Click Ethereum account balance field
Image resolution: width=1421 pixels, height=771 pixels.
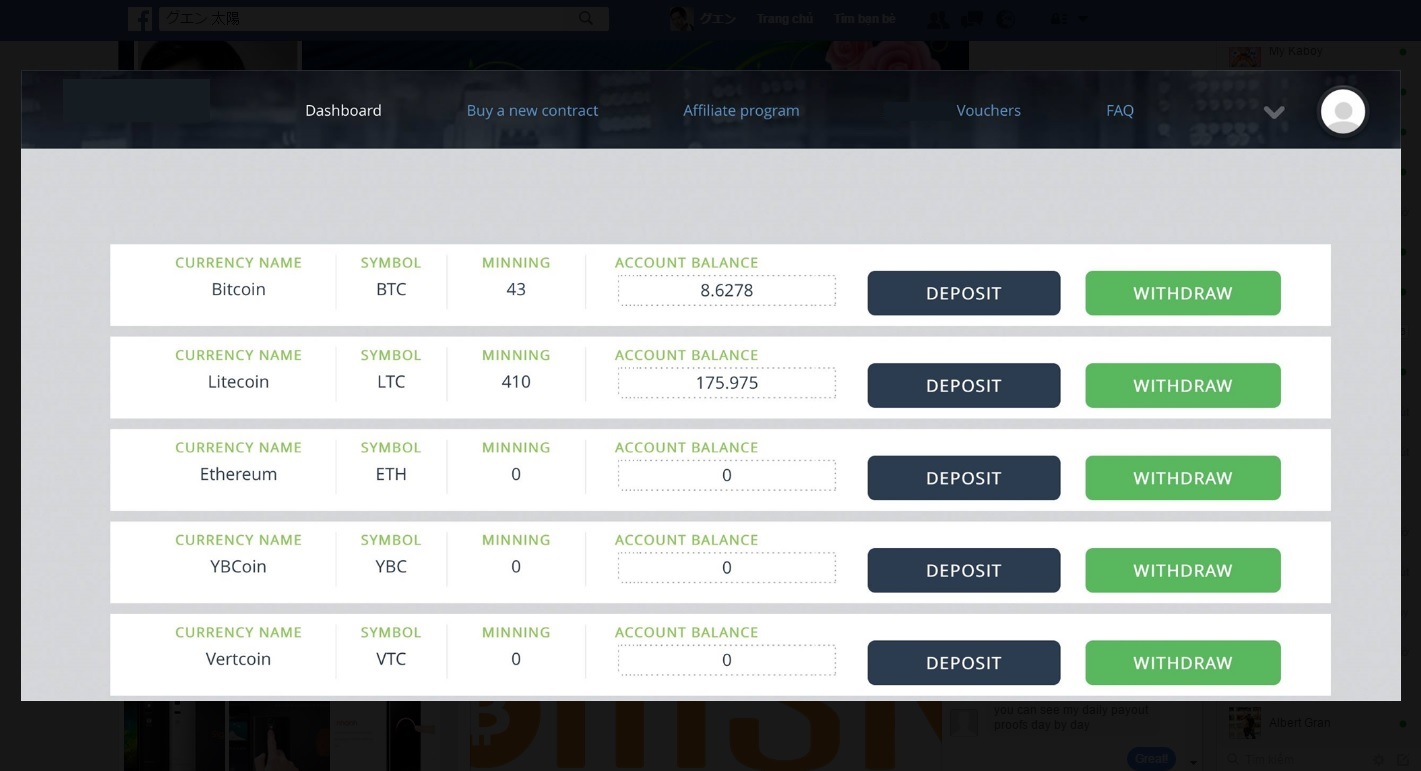point(727,475)
